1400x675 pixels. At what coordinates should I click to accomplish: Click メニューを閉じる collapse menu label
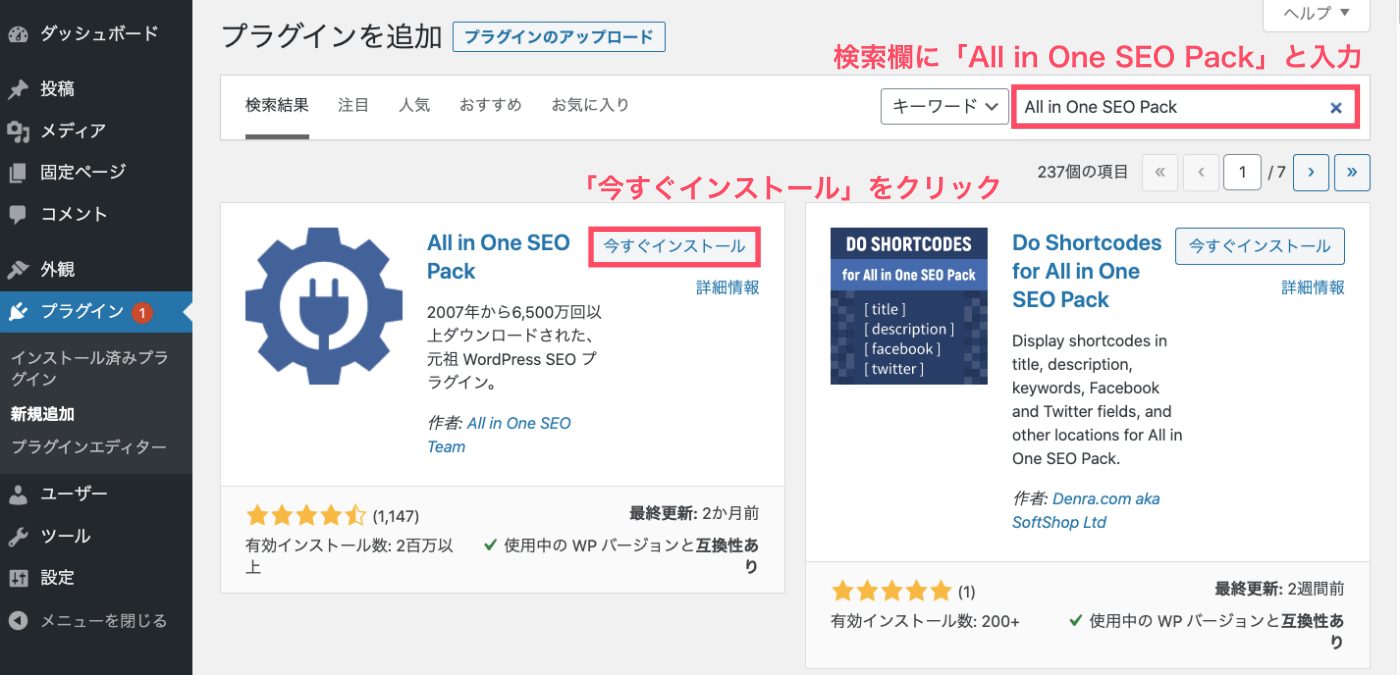103,621
